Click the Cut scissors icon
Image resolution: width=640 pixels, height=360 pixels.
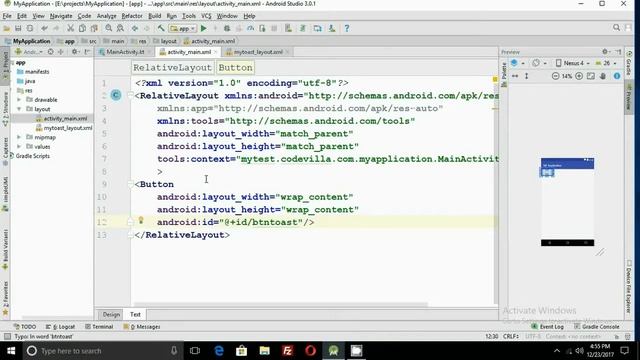pyautogui.click(x=71, y=29)
